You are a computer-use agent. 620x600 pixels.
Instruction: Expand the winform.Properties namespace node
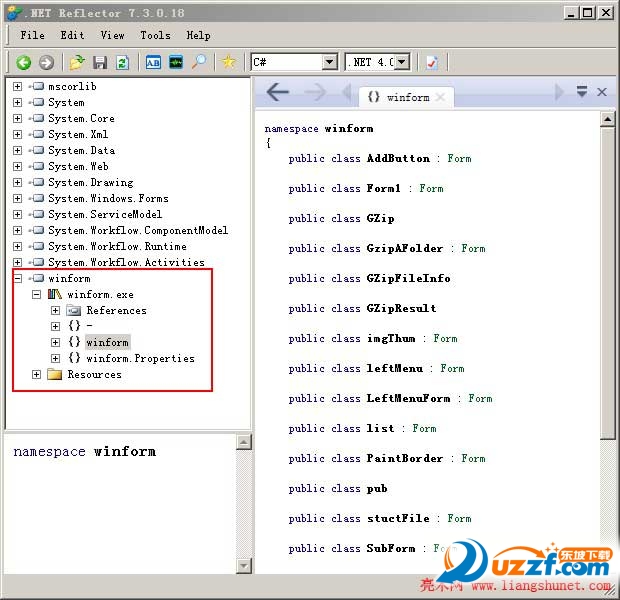[x=55, y=358]
